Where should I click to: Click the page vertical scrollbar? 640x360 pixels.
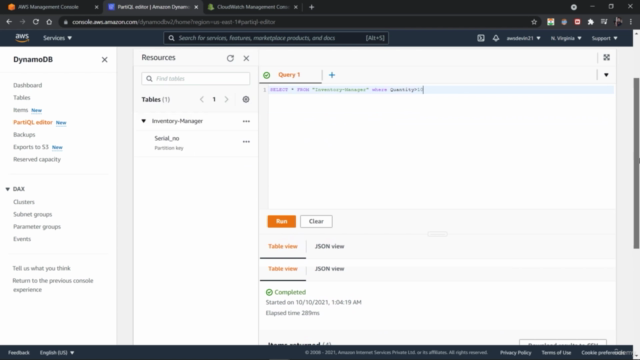click(x=636, y=163)
